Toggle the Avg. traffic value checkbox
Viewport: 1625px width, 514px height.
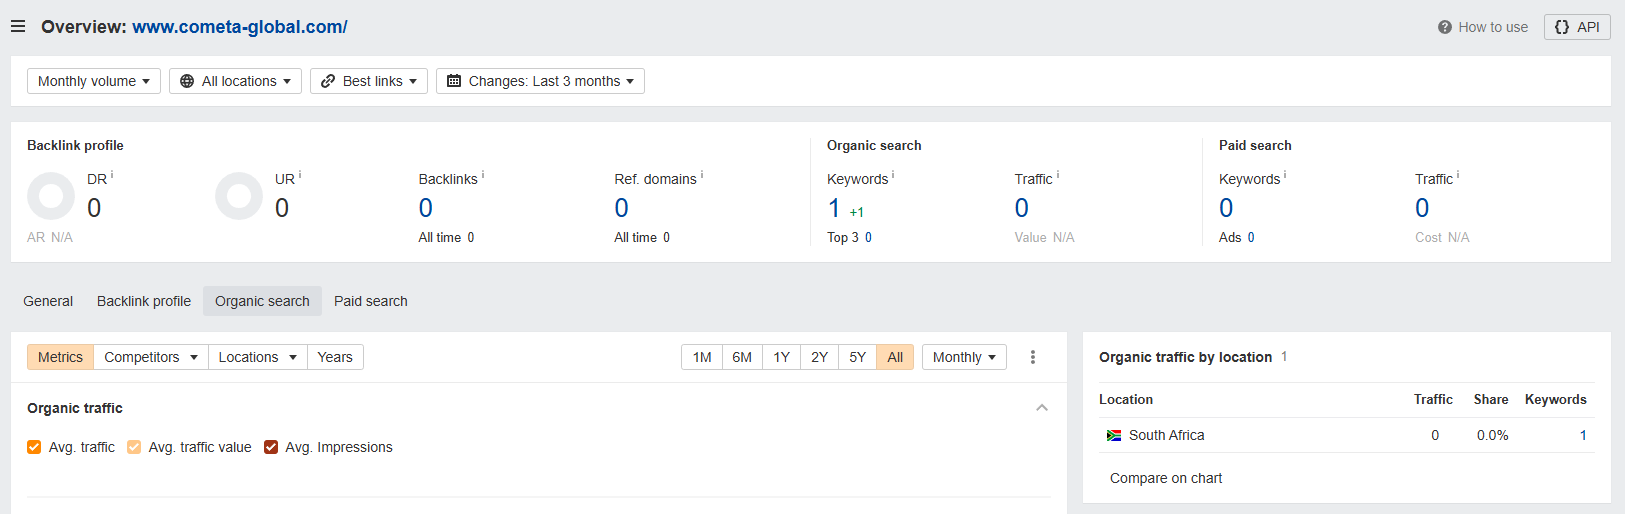[x=134, y=447]
